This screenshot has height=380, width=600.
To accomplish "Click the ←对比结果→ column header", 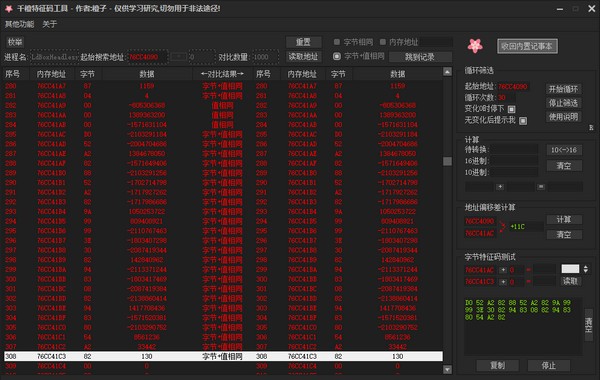I will (222, 74).
